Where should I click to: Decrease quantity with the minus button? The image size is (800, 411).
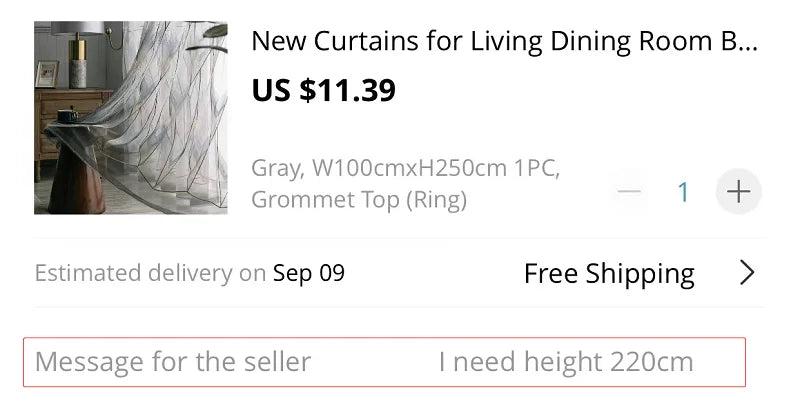click(629, 192)
